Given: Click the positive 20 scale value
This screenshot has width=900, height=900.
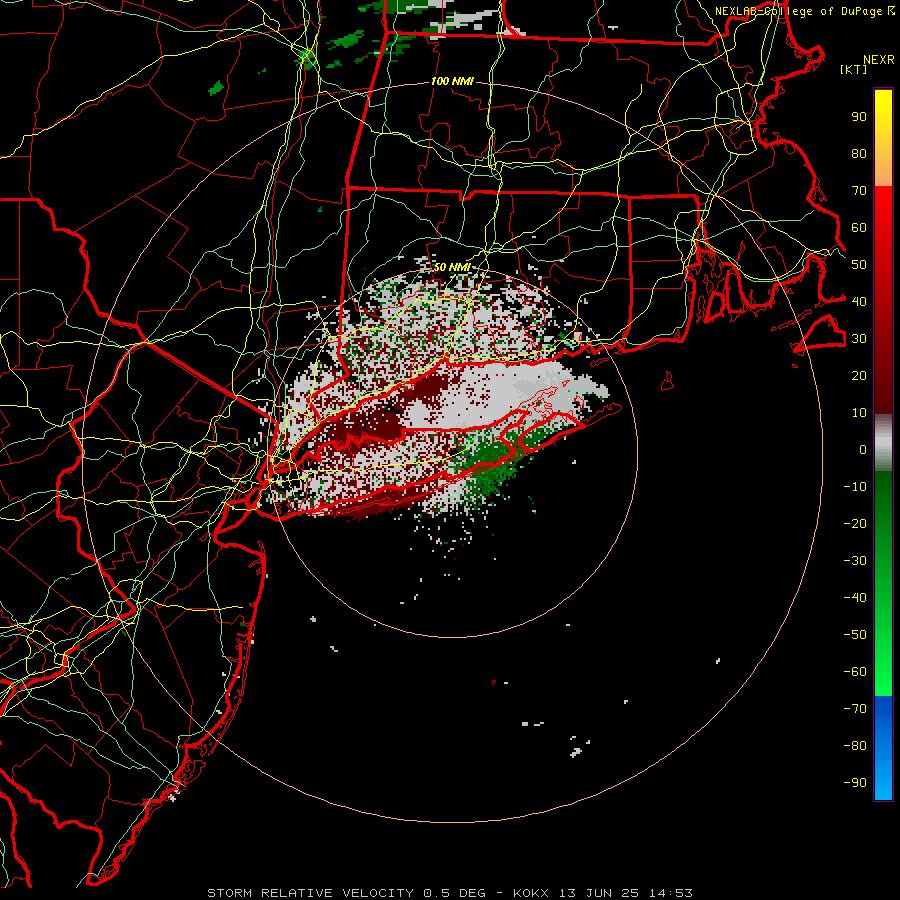Looking at the screenshot, I should pyautogui.click(x=859, y=376).
